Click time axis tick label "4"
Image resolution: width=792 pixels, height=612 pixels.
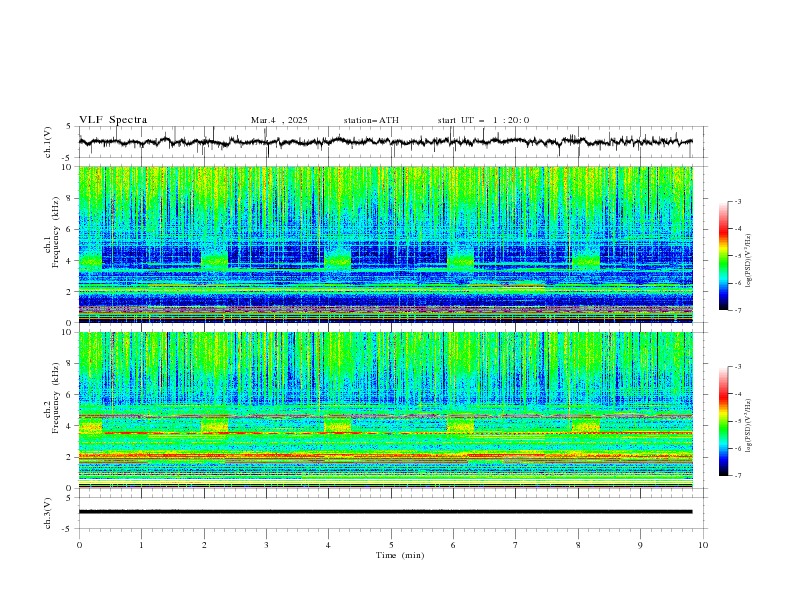click(x=328, y=545)
